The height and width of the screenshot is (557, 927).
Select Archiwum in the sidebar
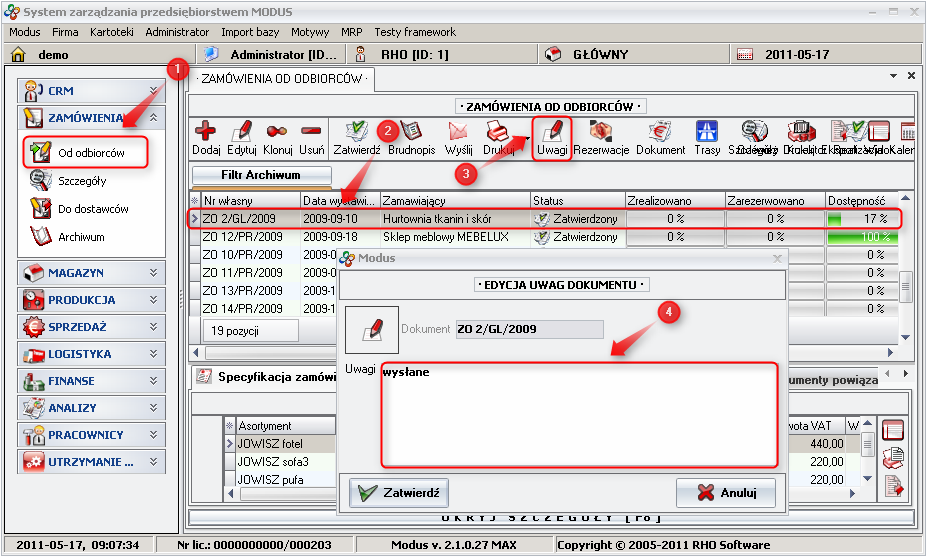[x=81, y=238]
